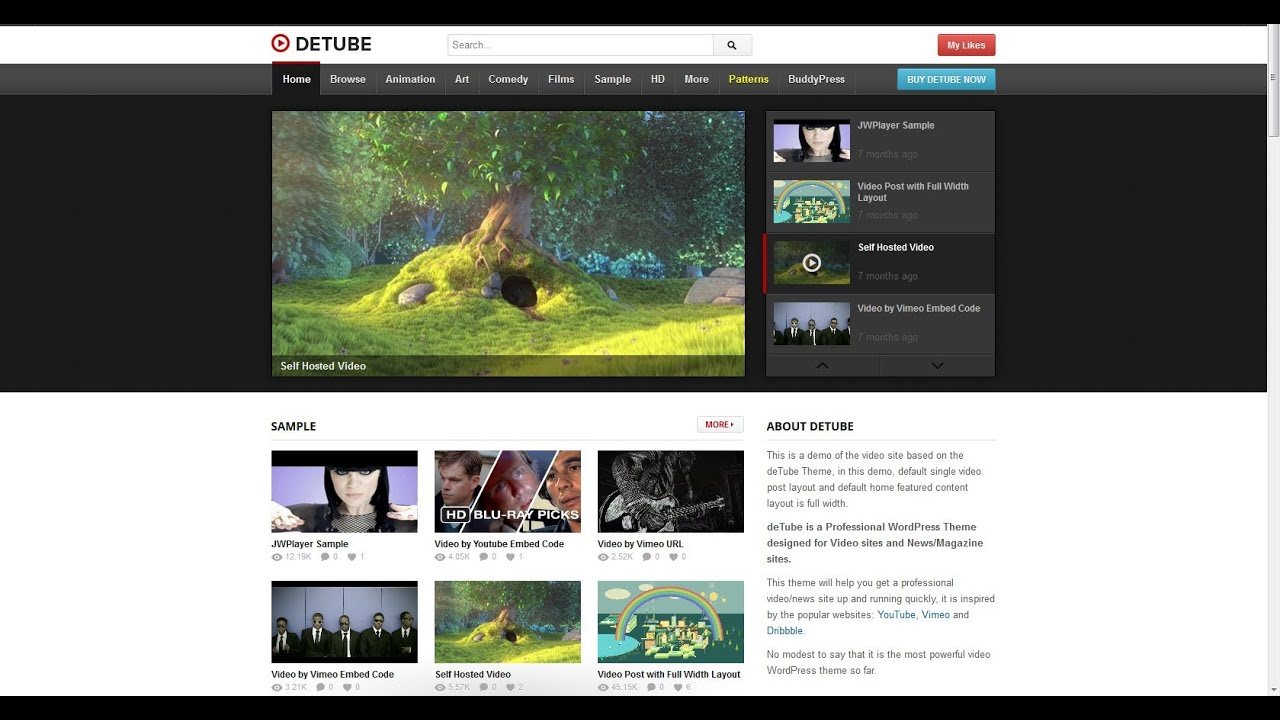Screen dimensions: 1280x720
Task: Select Self Hosted Video in featured list
Action: pyautogui.click(x=880, y=263)
